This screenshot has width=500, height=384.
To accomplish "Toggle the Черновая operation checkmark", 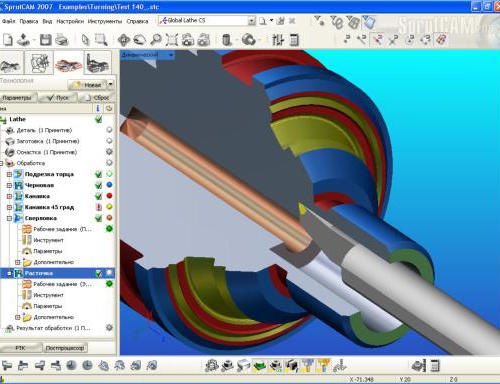I will [98, 185].
